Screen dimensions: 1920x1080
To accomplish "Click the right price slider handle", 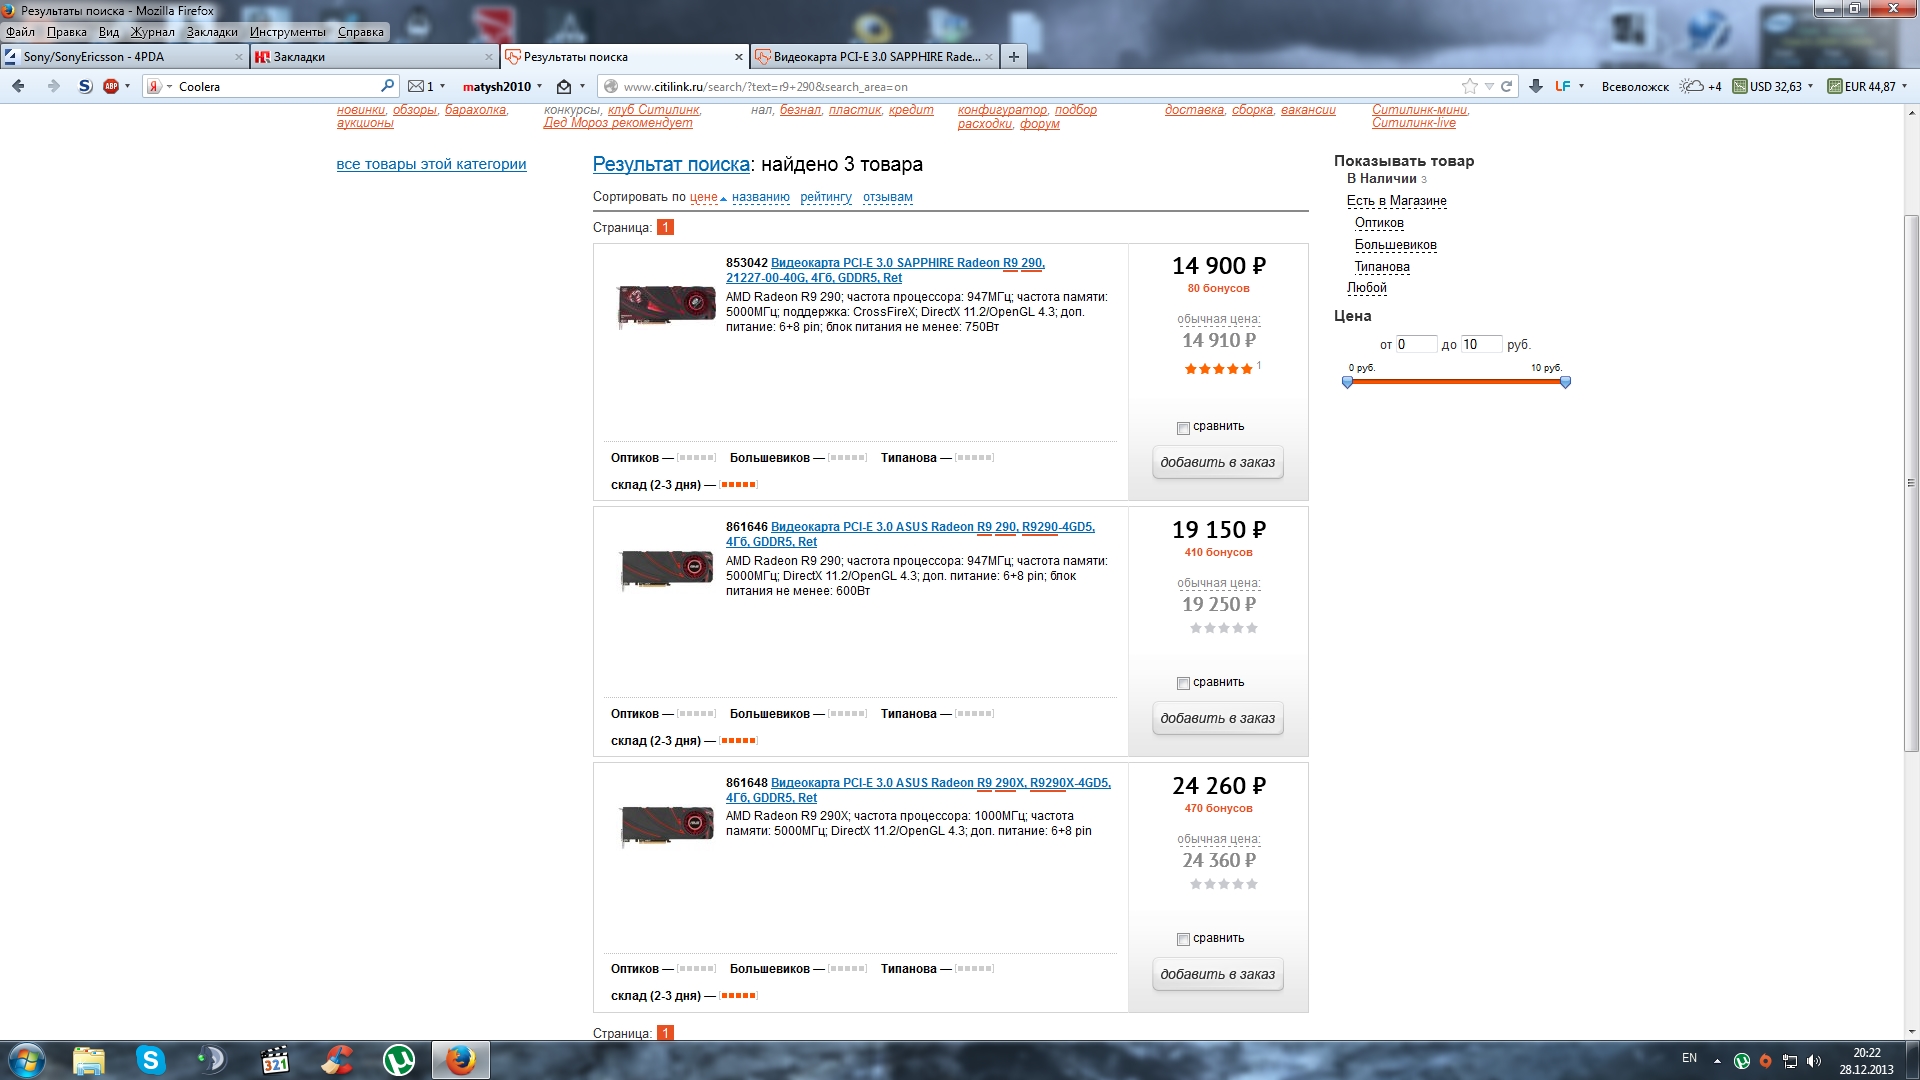I will [1565, 382].
